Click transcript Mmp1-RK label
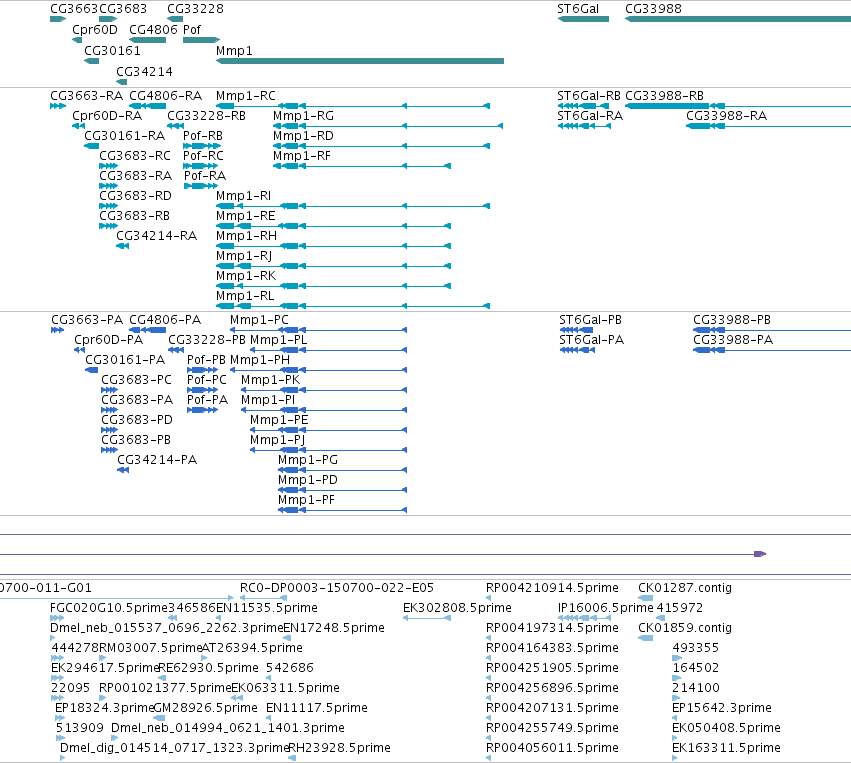The width and height of the screenshot is (851, 763). (246, 276)
